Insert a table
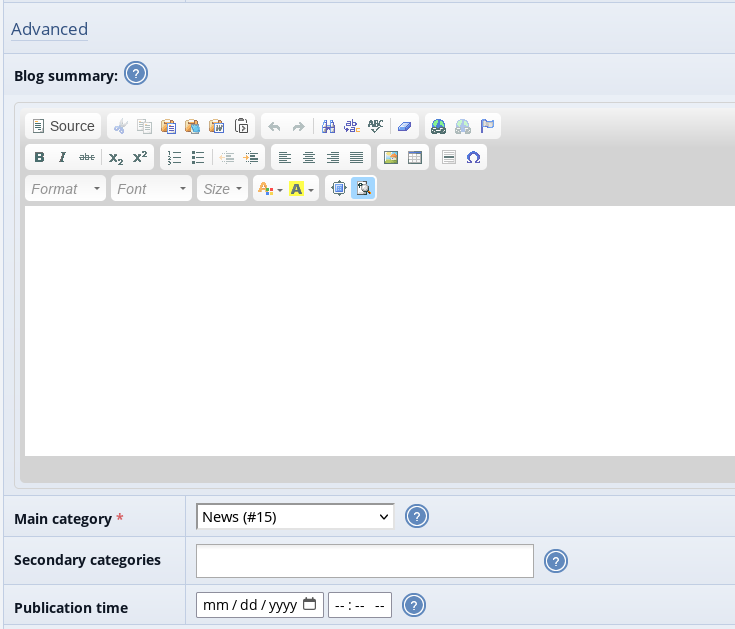This screenshot has height=629, width=735. point(415,157)
